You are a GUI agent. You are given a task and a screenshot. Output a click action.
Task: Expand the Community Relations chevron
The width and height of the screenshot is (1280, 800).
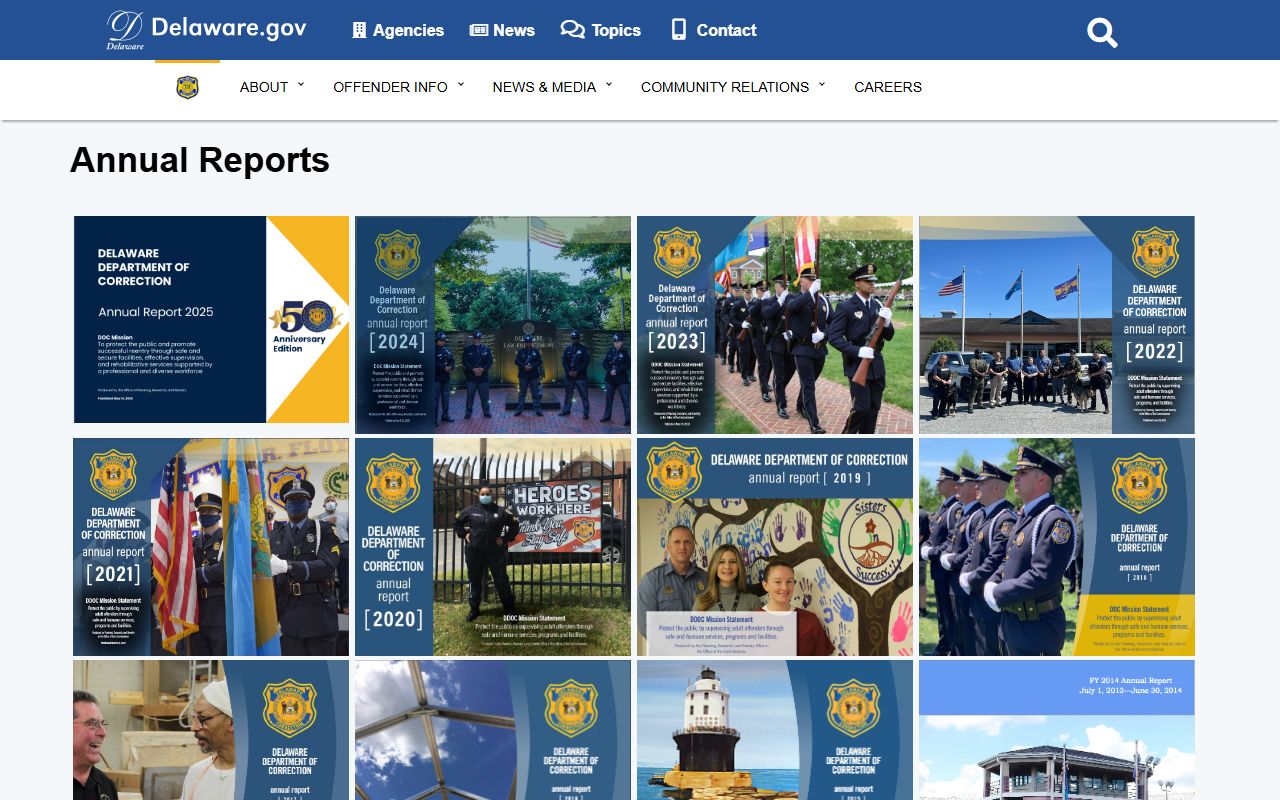(822, 85)
